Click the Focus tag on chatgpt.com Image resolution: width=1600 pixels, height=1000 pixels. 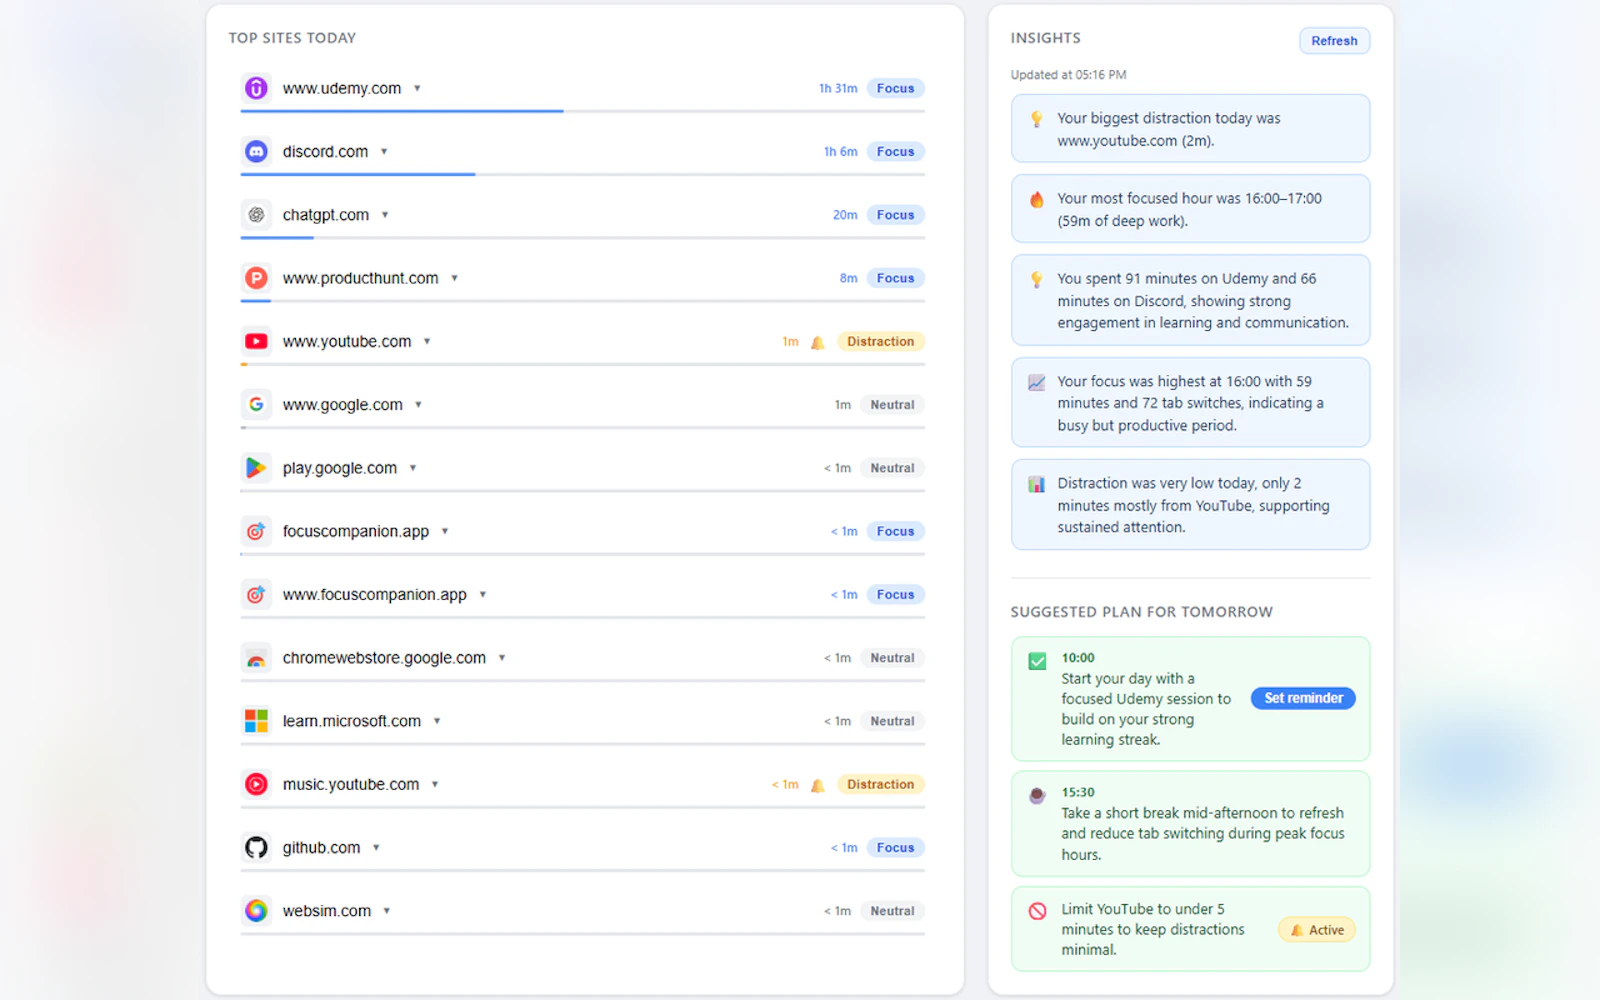(895, 214)
